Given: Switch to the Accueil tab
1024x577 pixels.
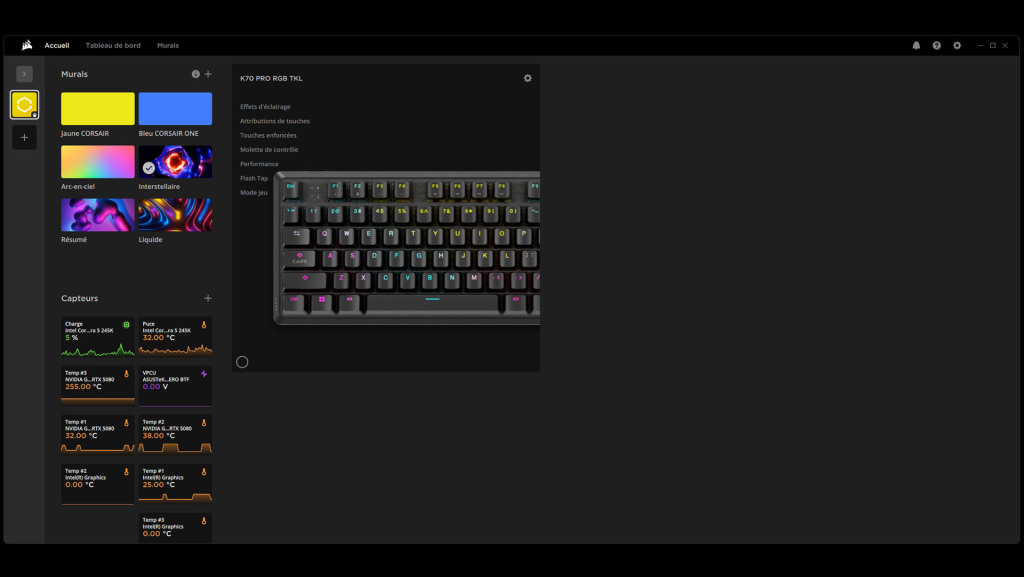Looking at the screenshot, I should [x=57, y=46].
